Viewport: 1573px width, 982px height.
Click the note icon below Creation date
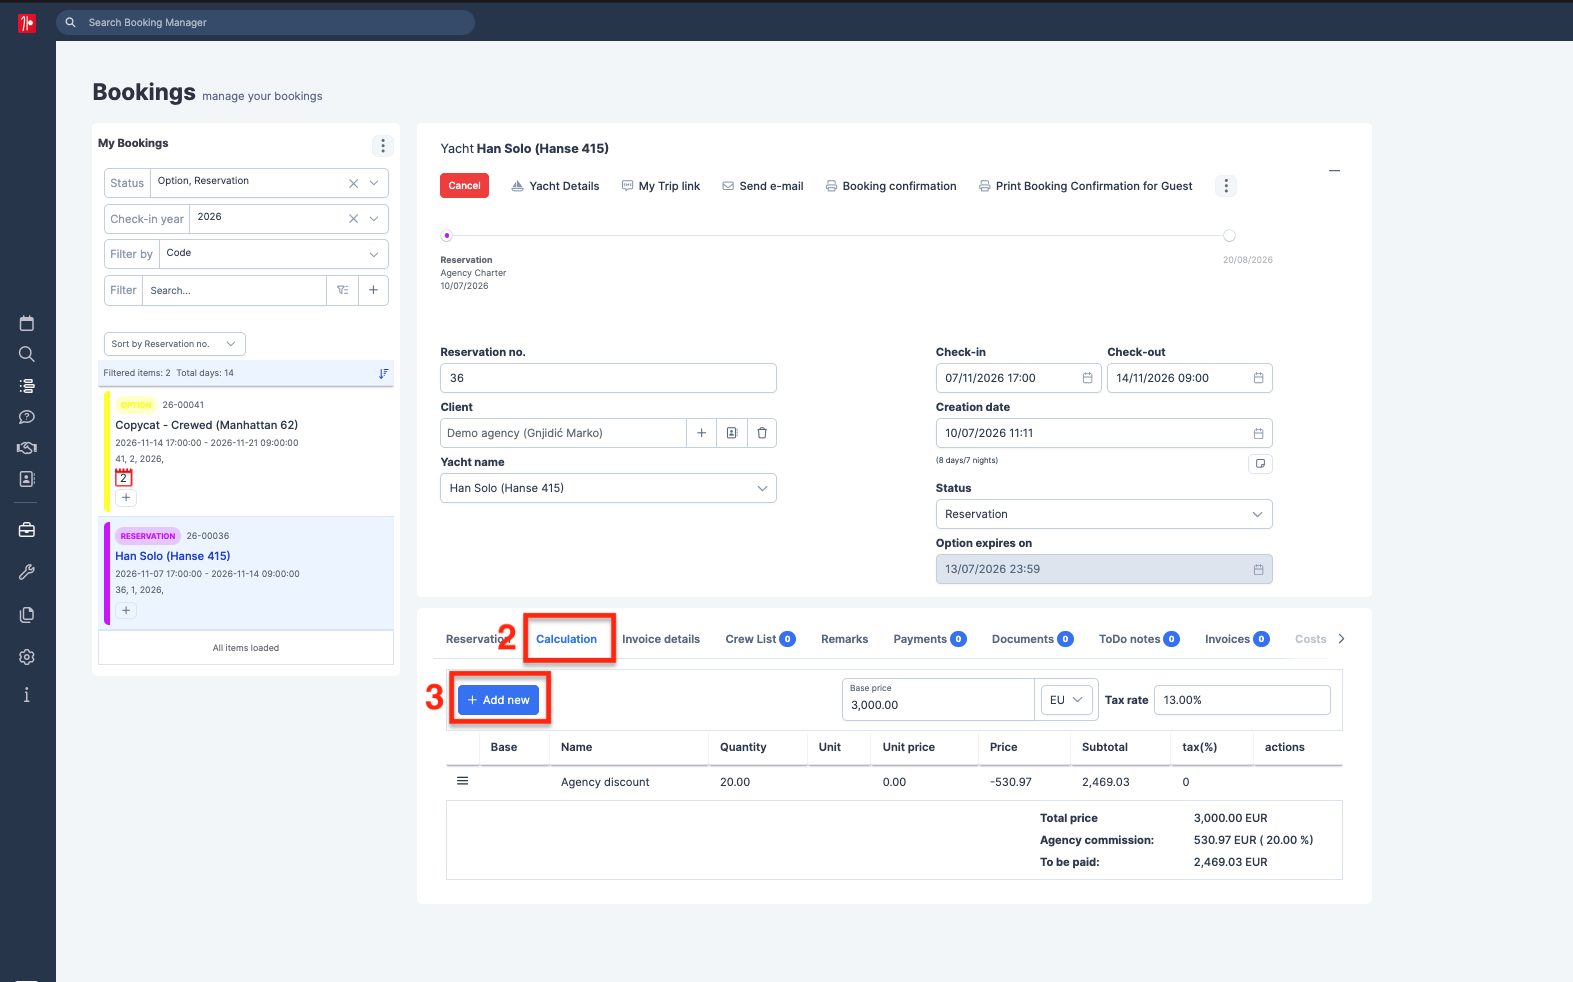point(1260,464)
